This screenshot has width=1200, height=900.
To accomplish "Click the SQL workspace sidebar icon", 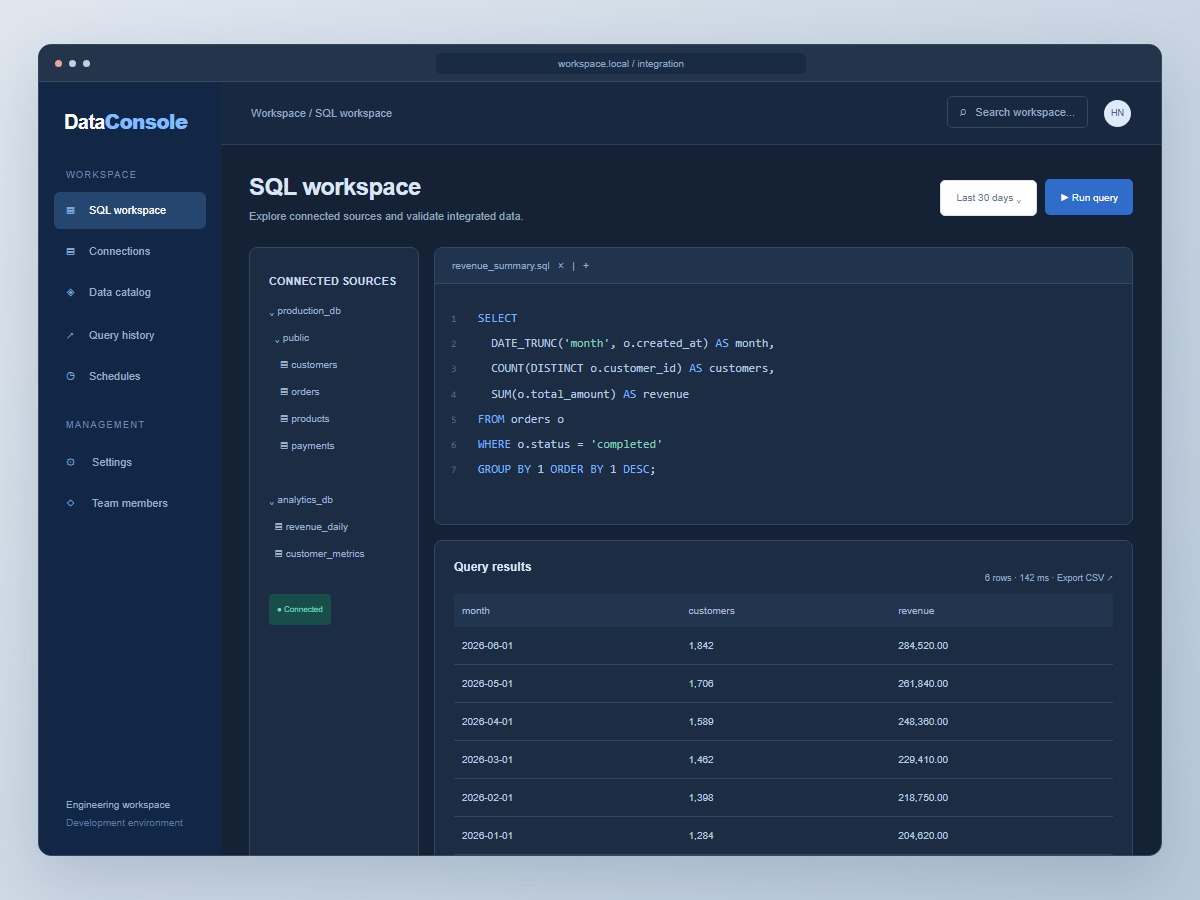I will pyautogui.click(x=70, y=211).
